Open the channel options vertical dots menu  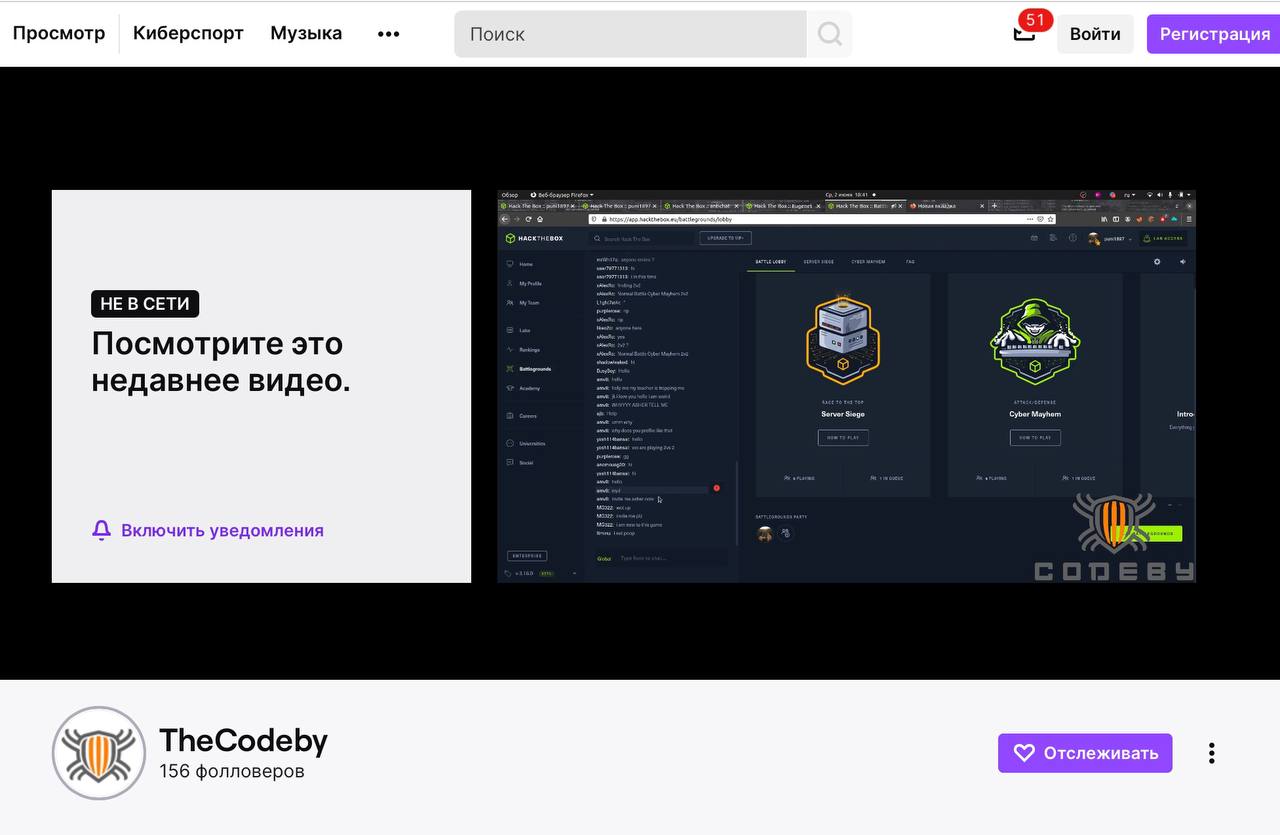pos(1211,753)
